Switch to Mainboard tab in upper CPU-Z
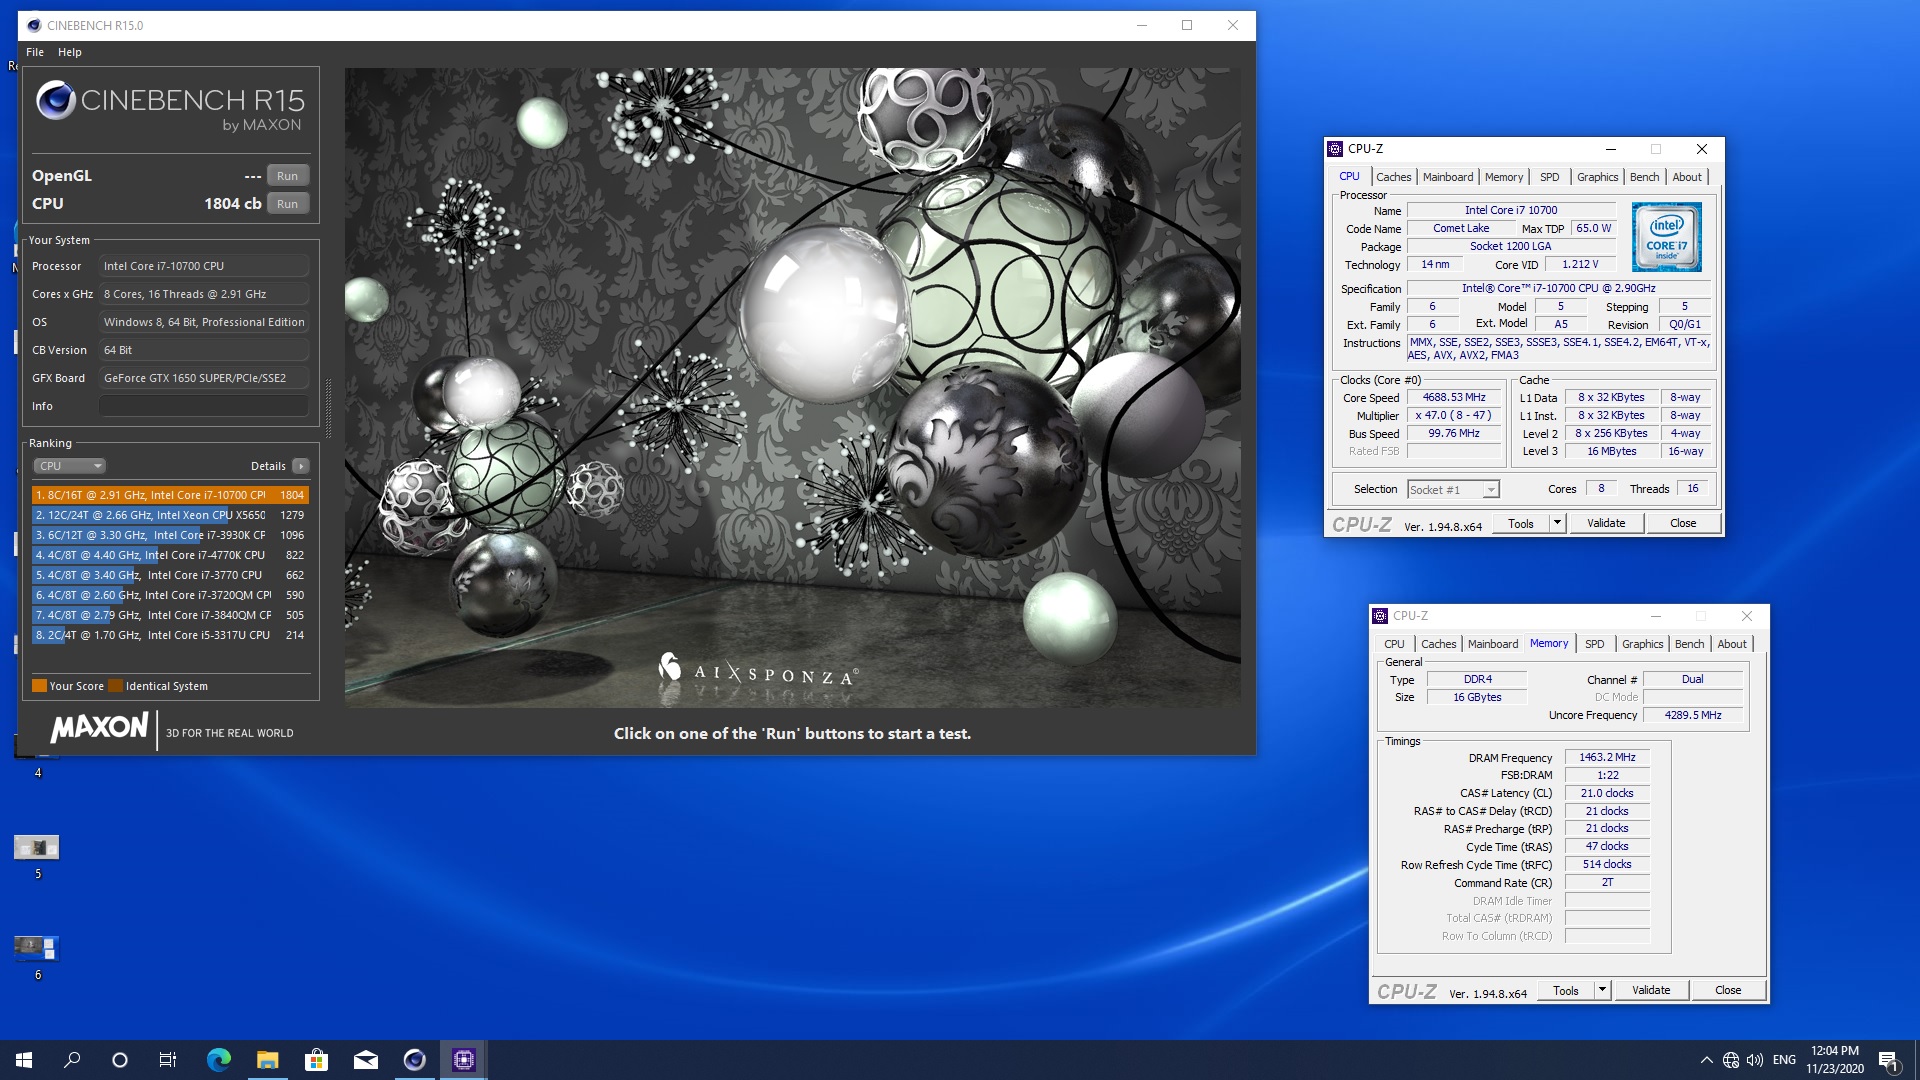 click(x=1448, y=177)
